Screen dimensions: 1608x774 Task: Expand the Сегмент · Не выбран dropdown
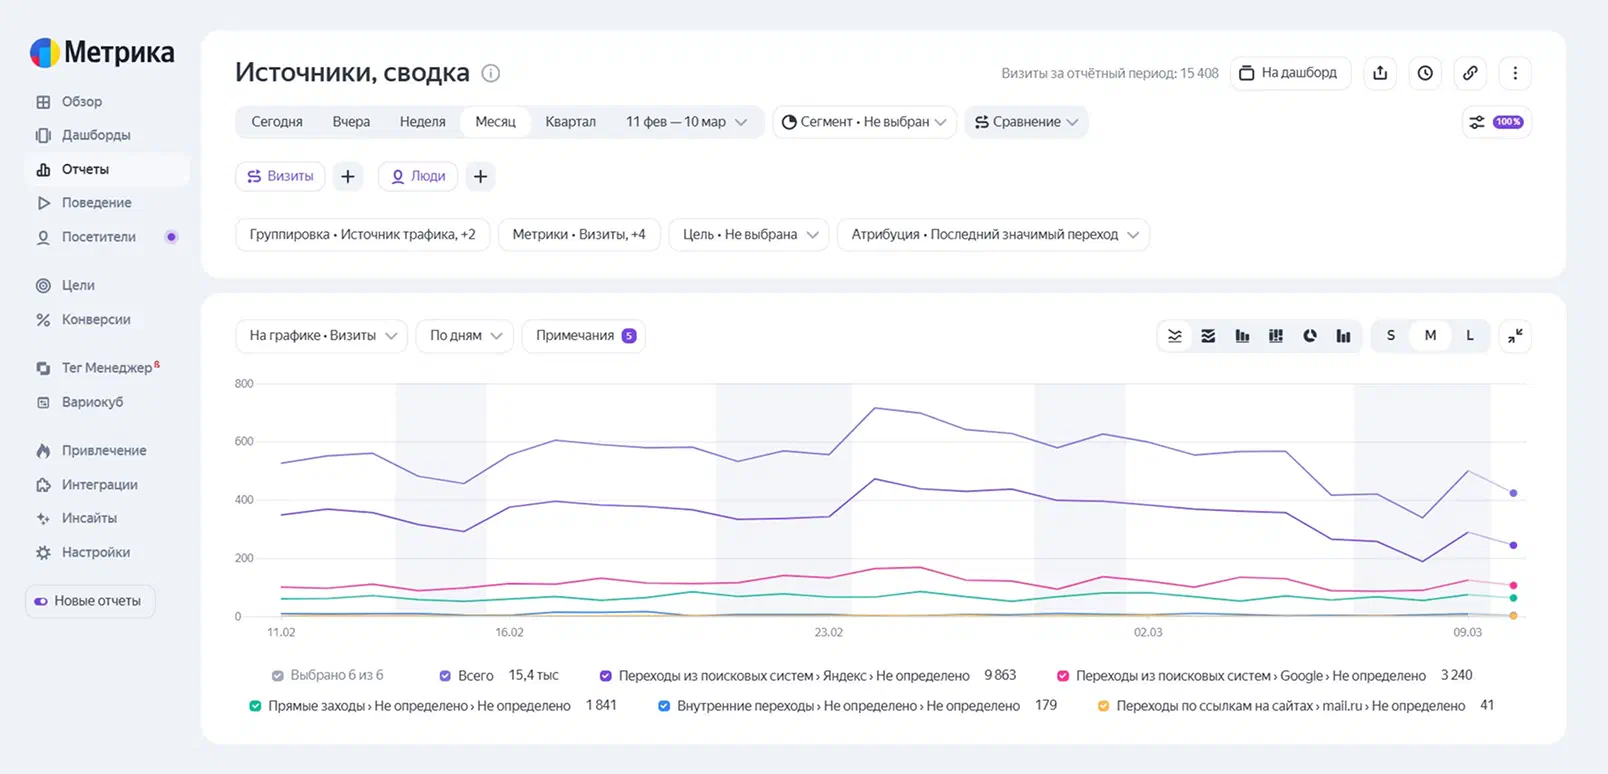(864, 122)
